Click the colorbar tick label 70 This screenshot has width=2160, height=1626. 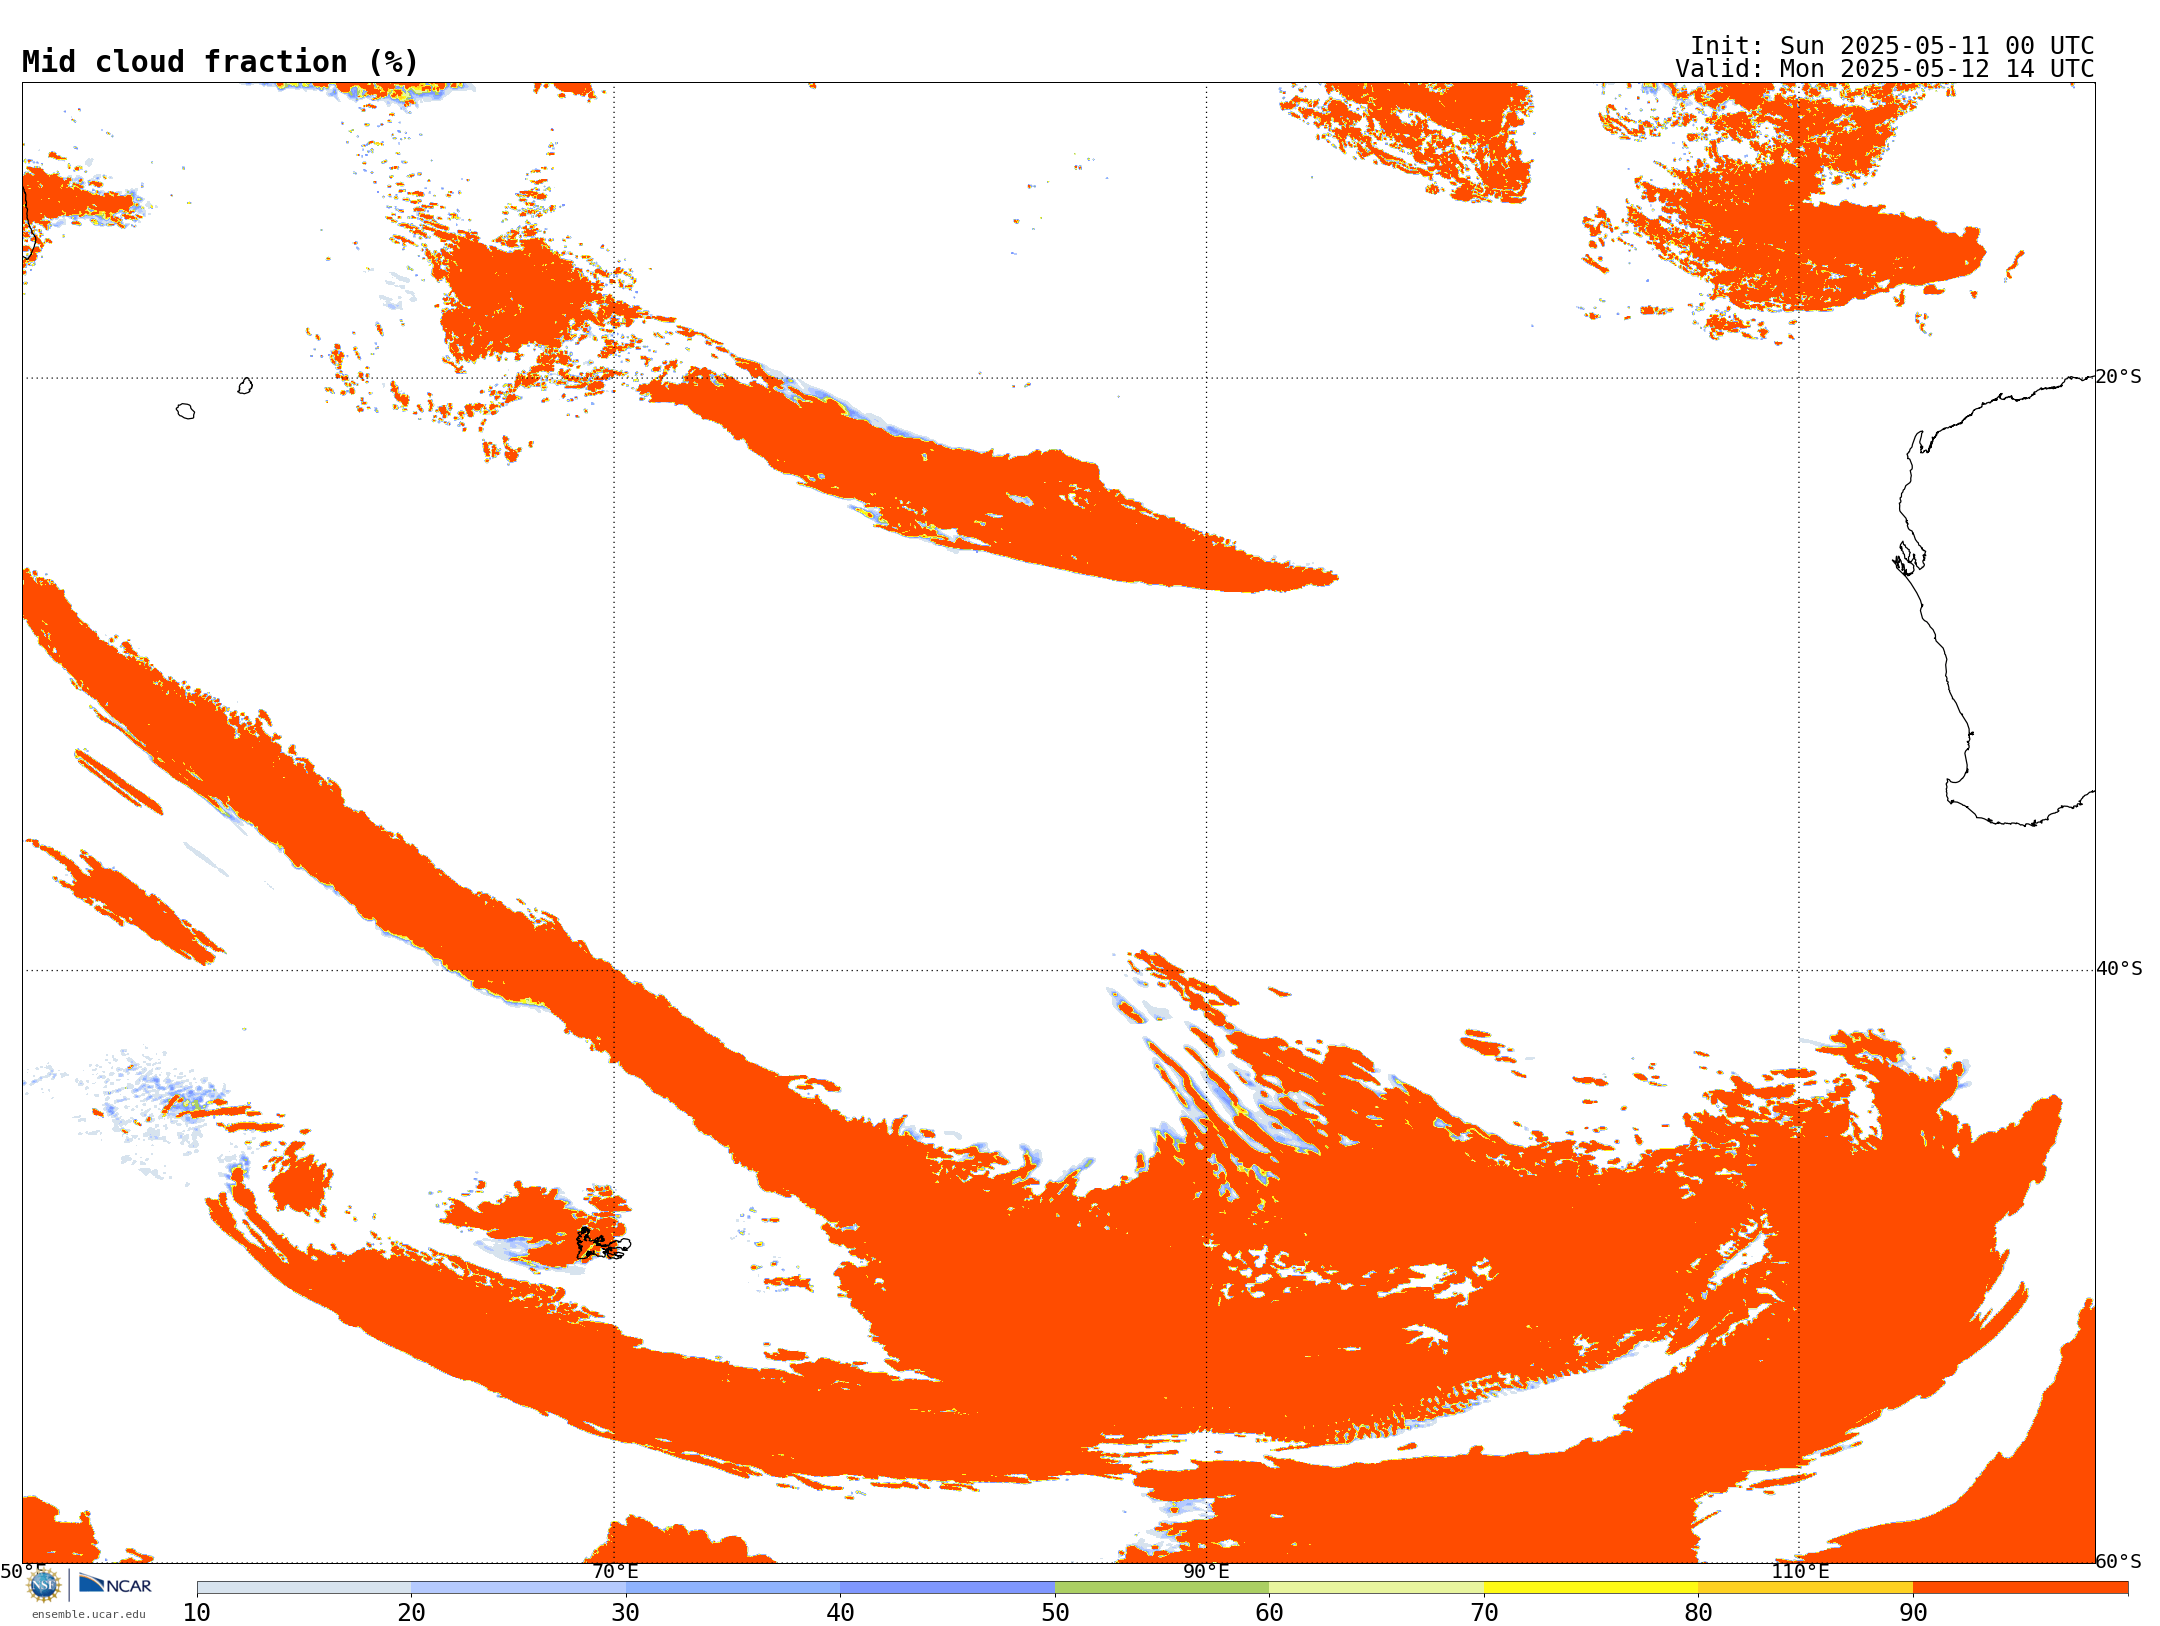click(1484, 1613)
